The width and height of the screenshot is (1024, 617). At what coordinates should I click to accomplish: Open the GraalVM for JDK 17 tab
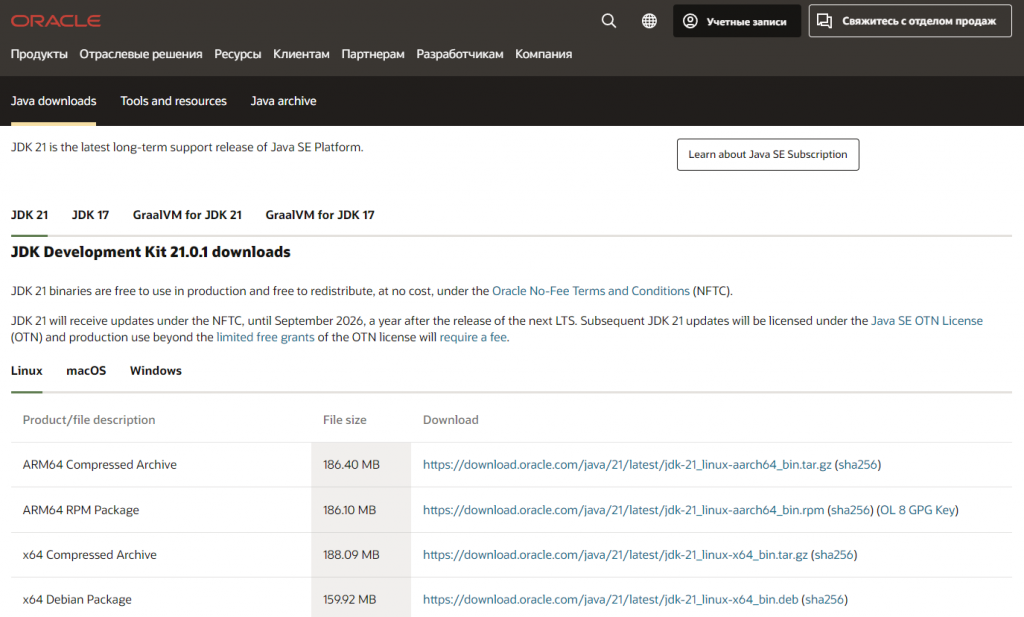[x=320, y=215]
